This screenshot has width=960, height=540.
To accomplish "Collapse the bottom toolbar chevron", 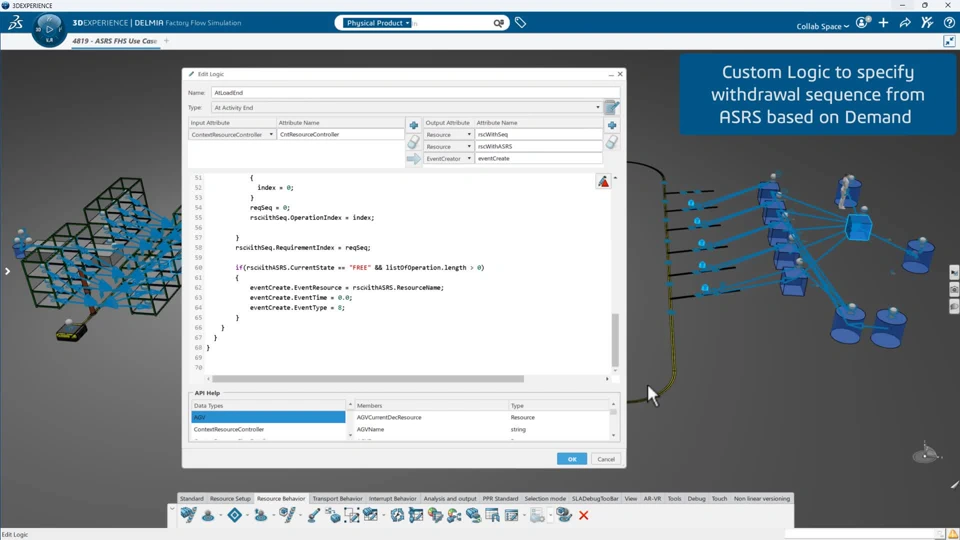I will 172,509.
